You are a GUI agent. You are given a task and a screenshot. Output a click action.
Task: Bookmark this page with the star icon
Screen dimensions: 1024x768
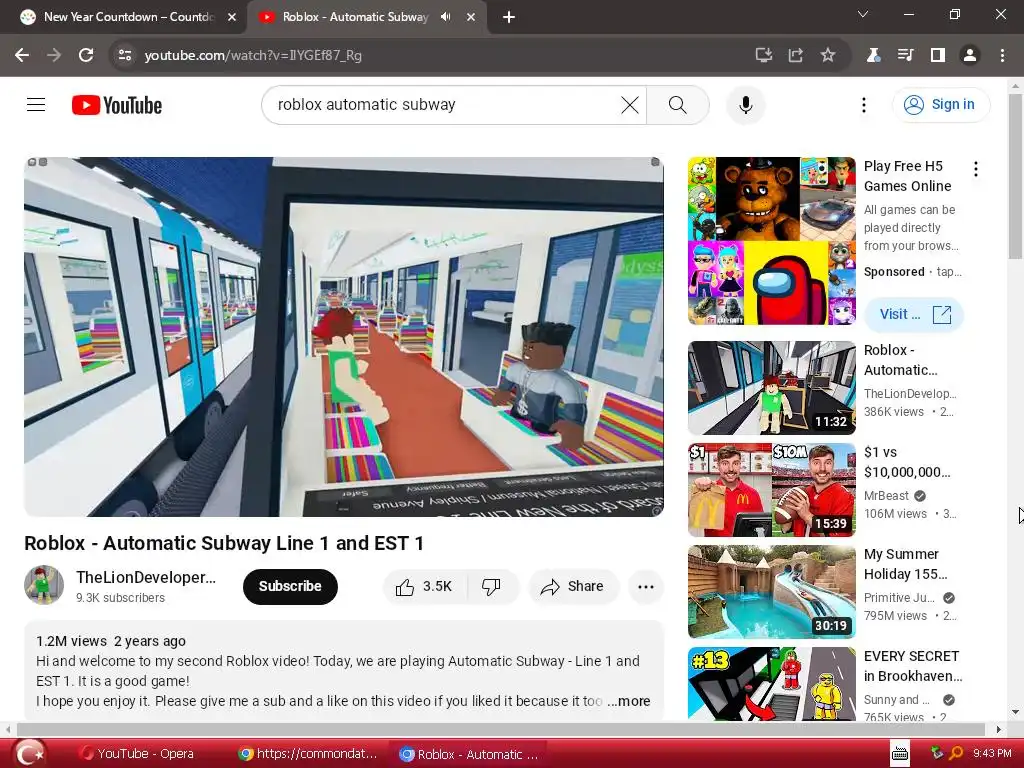tap(828, 56)
